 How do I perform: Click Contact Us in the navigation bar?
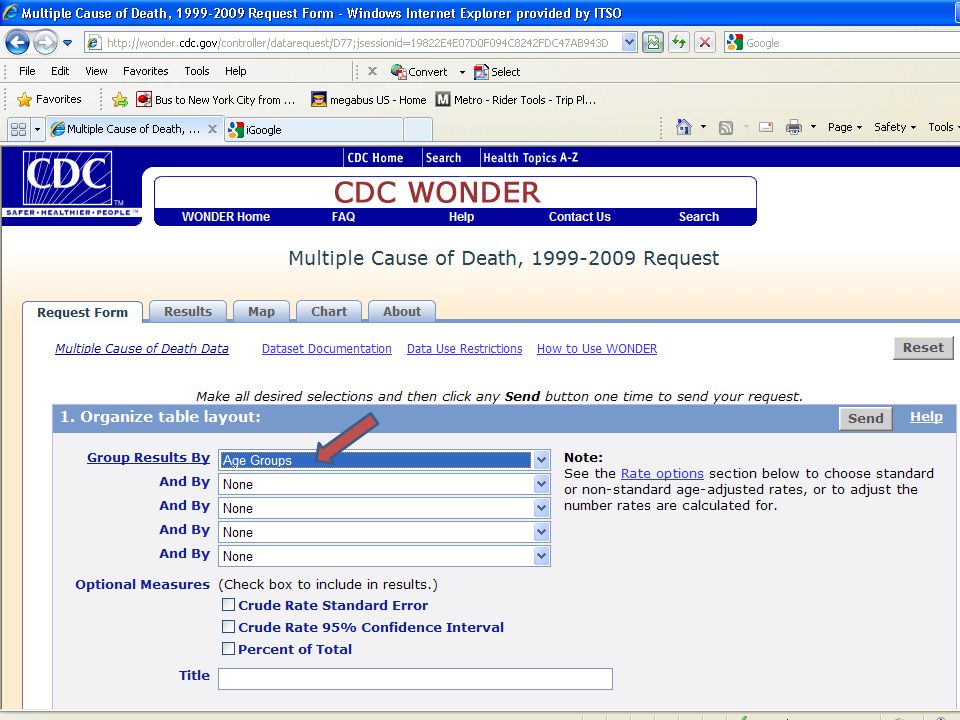point(579,217)
